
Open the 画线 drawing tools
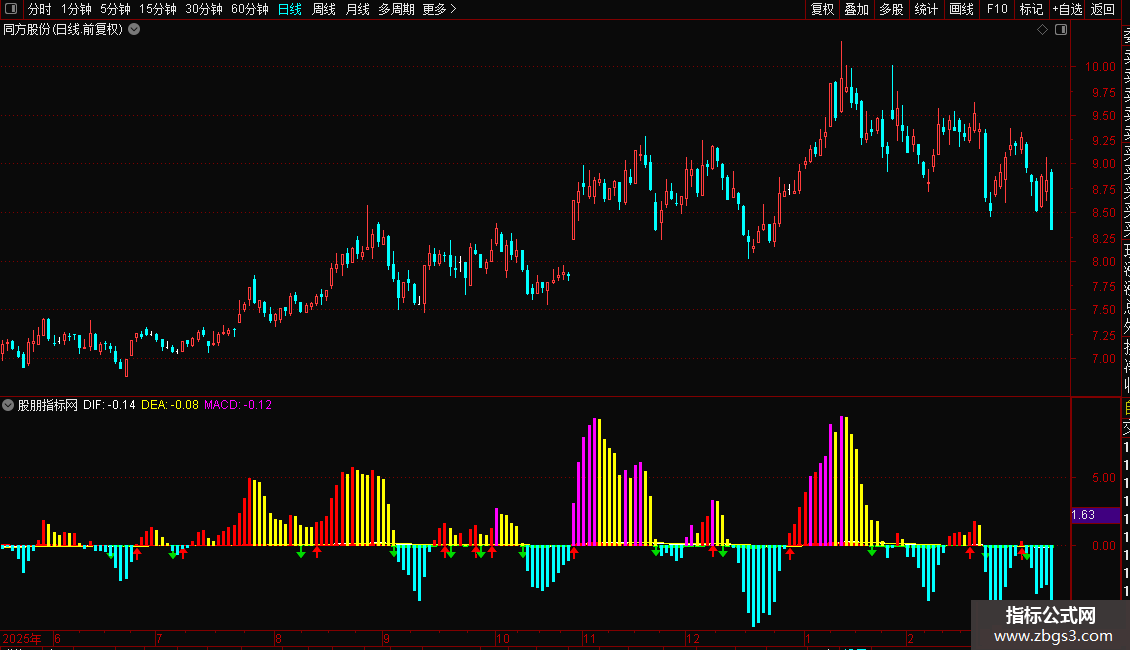pyautogui.click(x=961, y=9)
